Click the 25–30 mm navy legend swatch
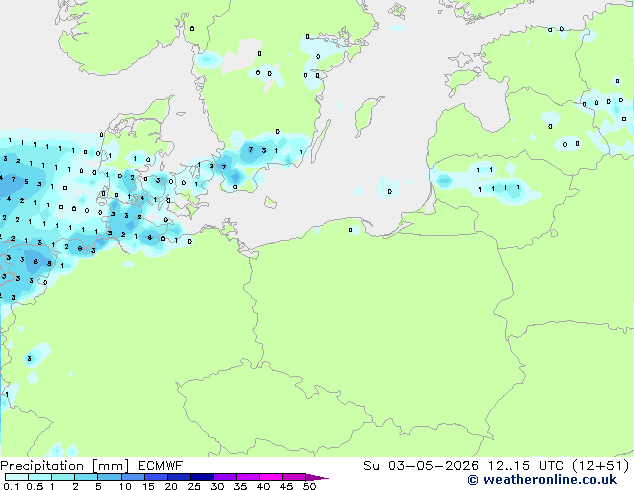Image resolution: width=634 pixels, height=490 pixels. (202, 477)
